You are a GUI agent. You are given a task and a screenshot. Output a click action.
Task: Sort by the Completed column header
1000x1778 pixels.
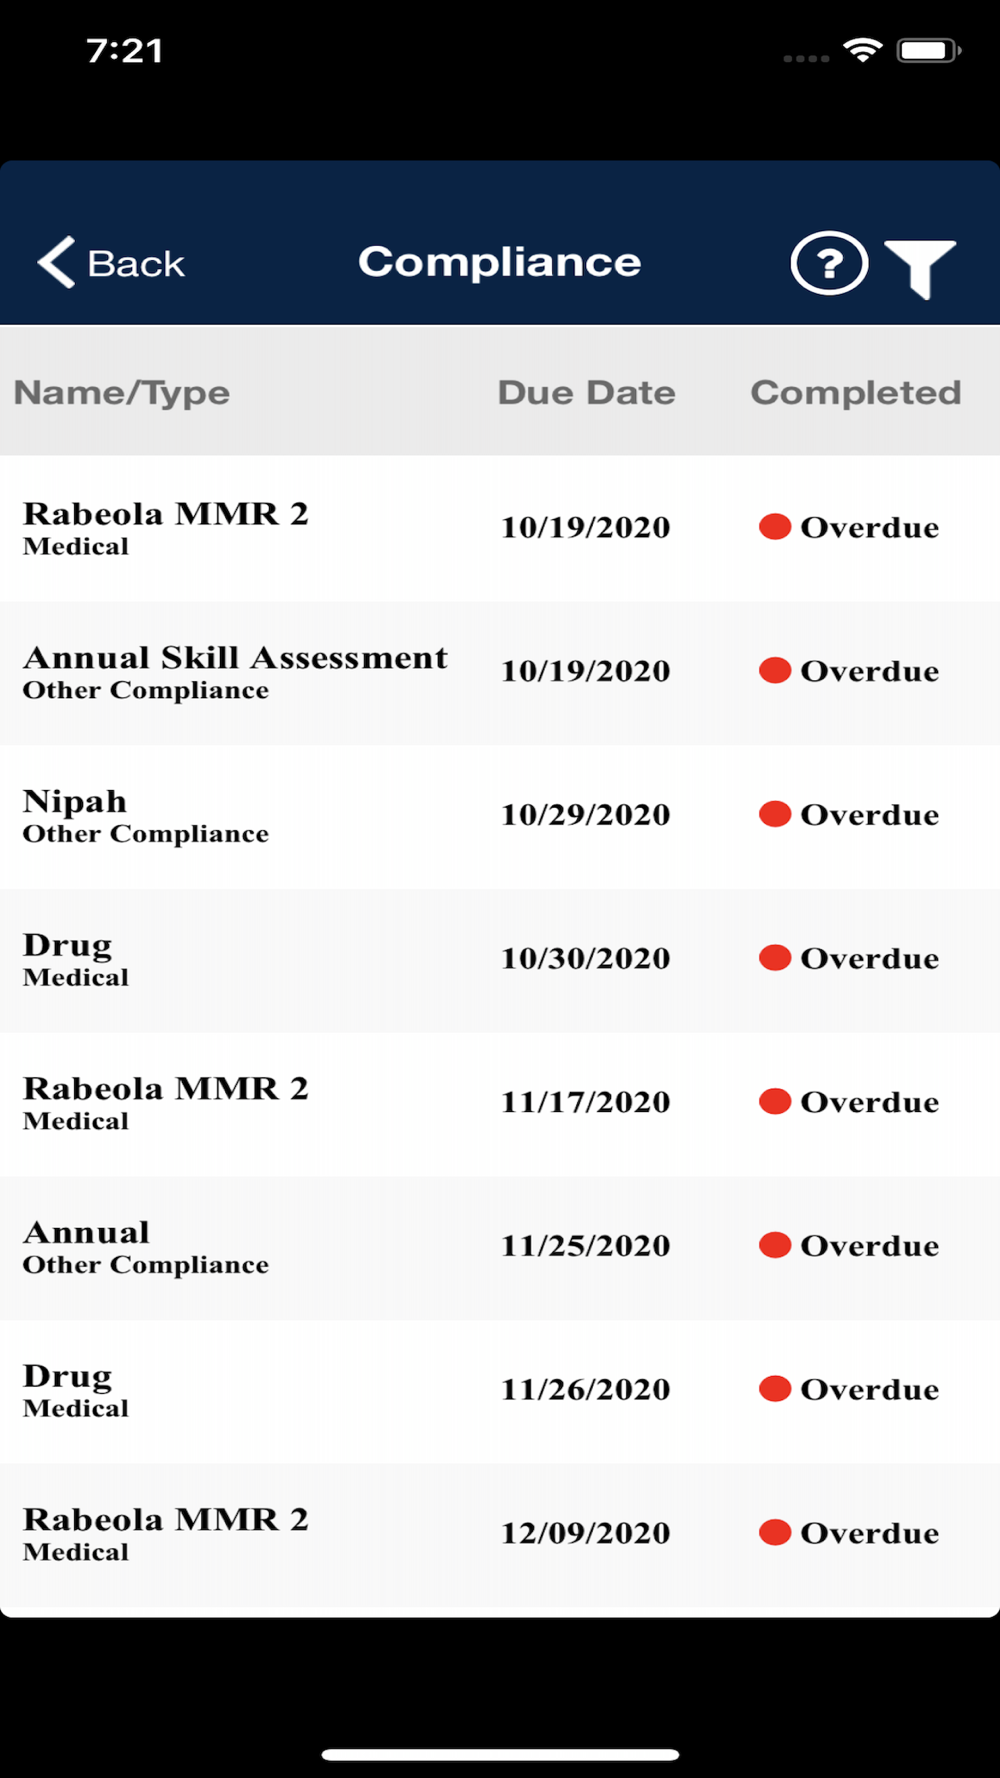coord(856,393)
